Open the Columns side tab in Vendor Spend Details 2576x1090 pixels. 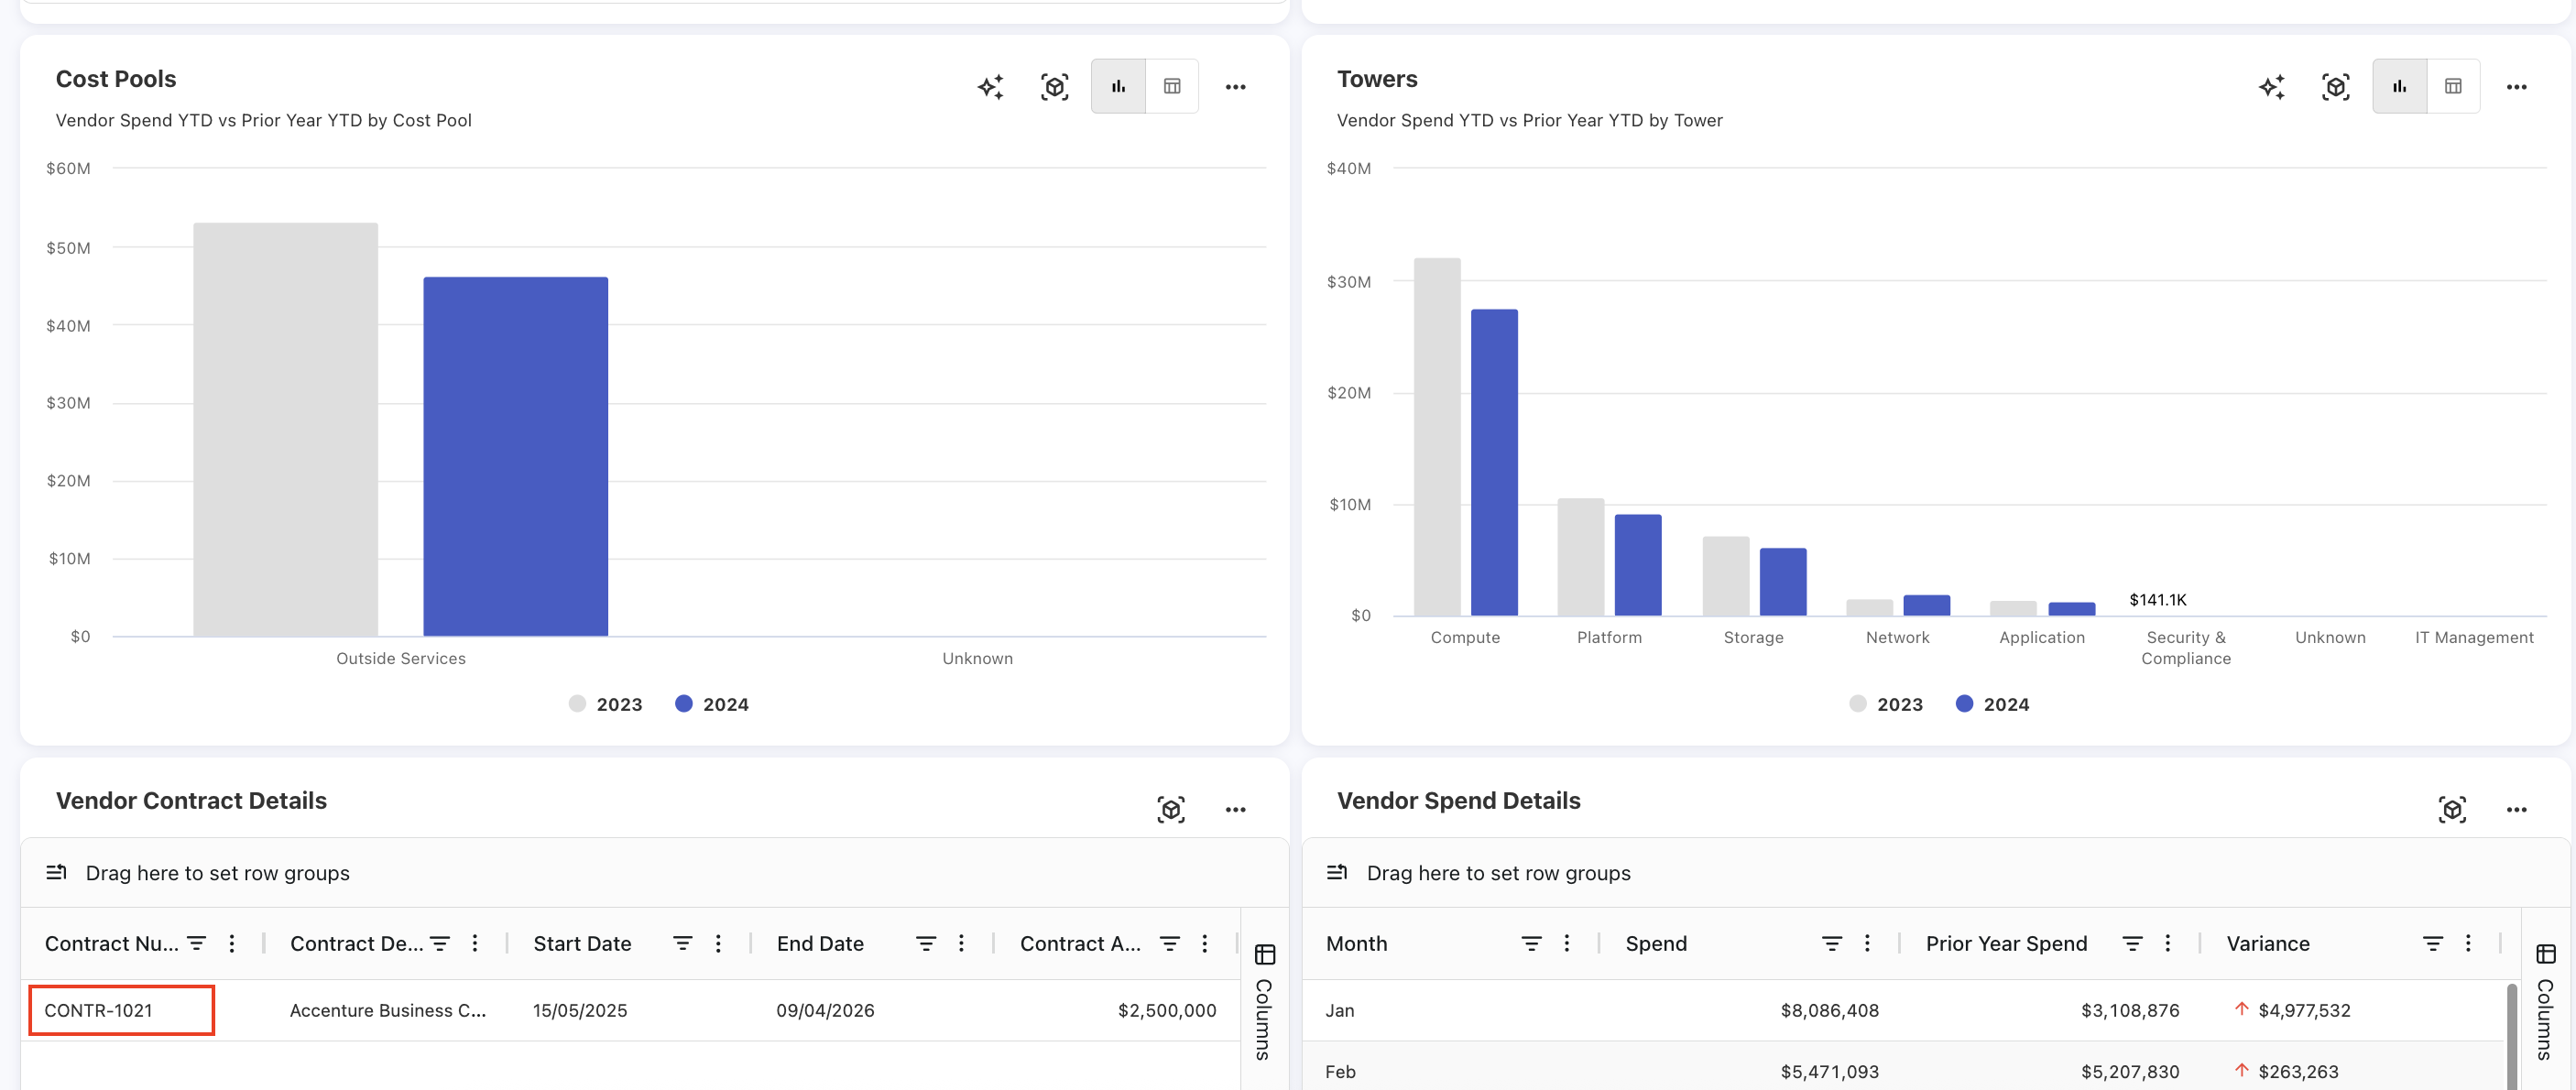coord(2545,1003)
